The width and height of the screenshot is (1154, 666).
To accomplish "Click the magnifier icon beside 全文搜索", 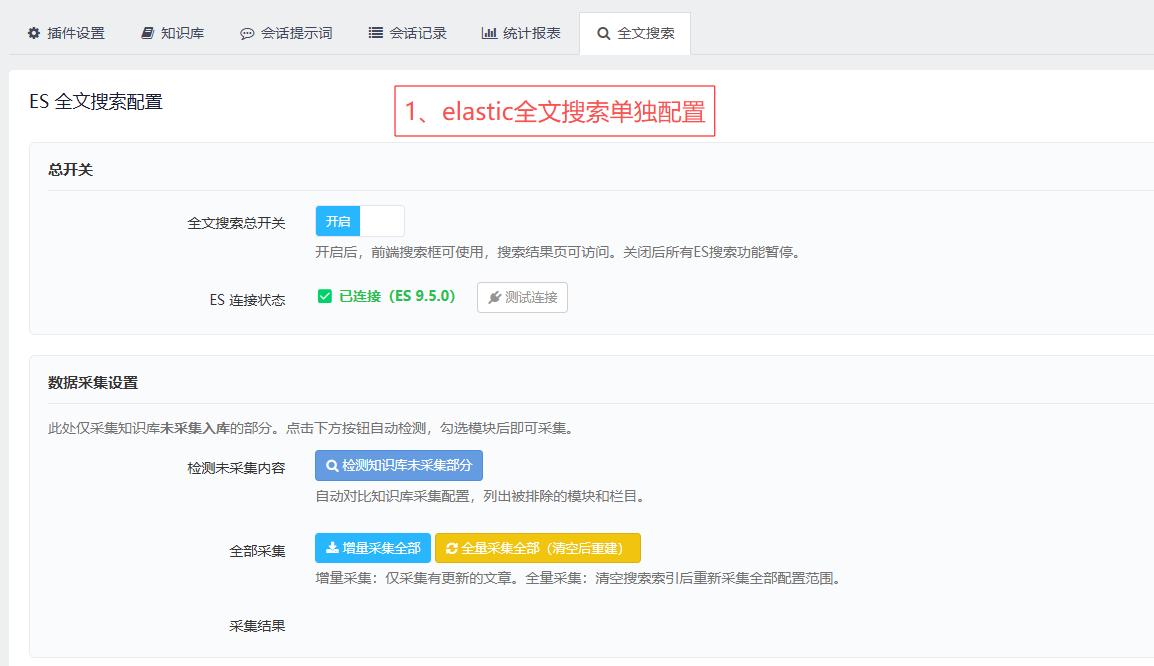I will [x=603, y=34].
